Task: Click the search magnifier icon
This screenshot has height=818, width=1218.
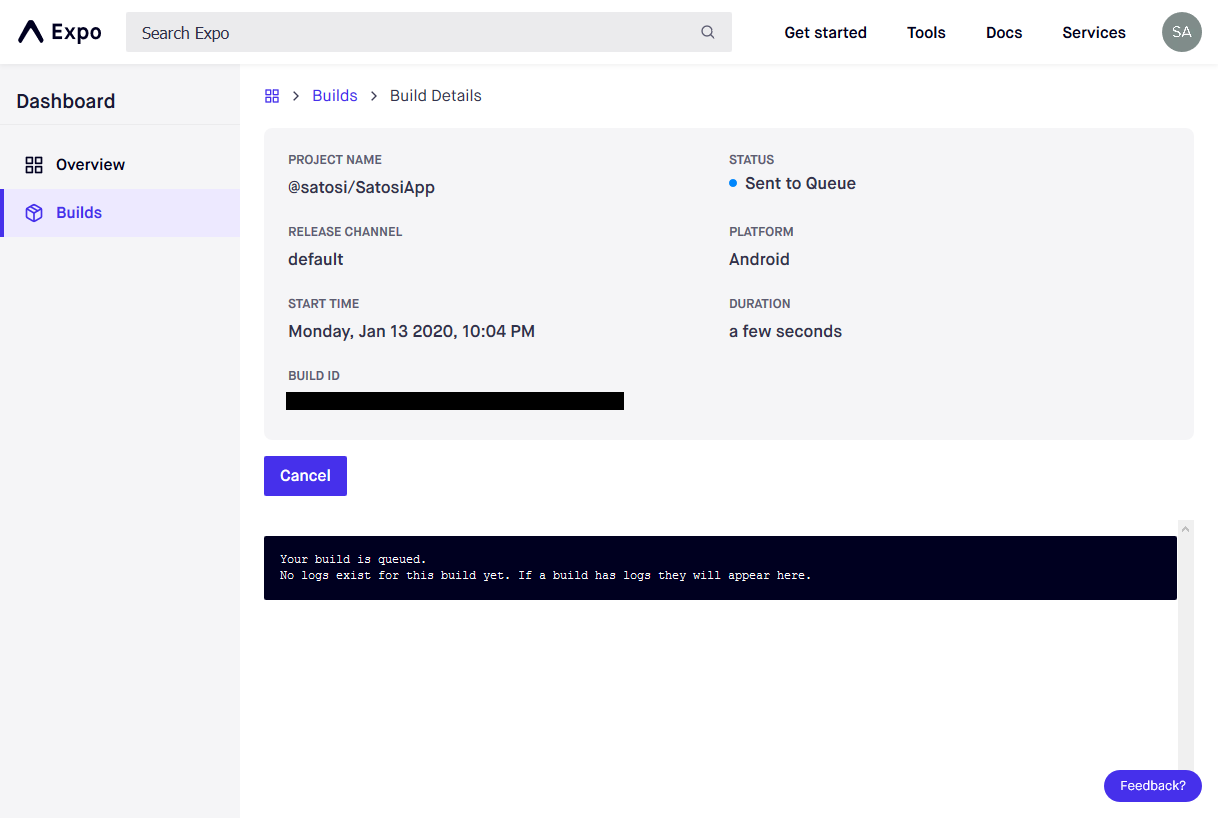Action: coord(708,32)
